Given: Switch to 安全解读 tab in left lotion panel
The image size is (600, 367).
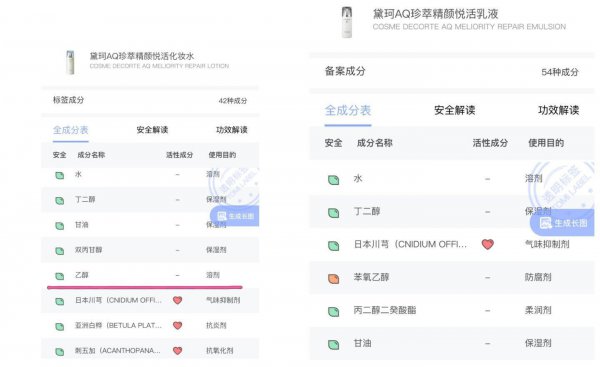Looking at the screenshot, I should 152,130.
